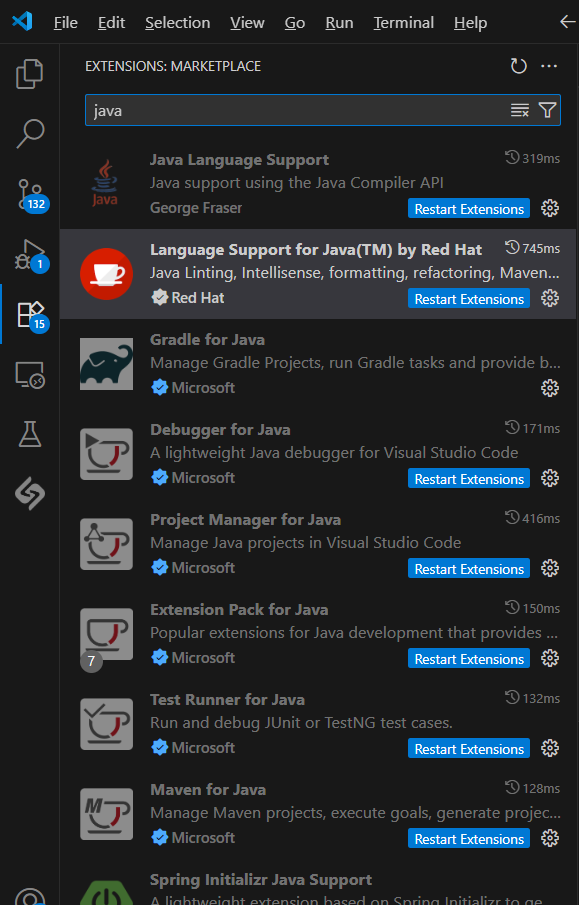Open manage gear for Maven for Java
This screenshot has width=579, height=905.
550,839
